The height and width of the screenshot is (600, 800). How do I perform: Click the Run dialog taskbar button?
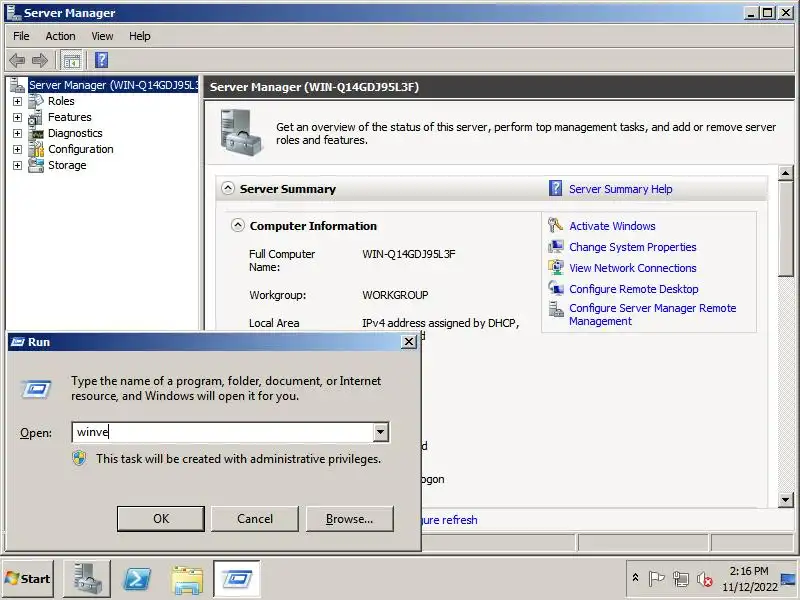pyautogui.click(x=237, y=579)
